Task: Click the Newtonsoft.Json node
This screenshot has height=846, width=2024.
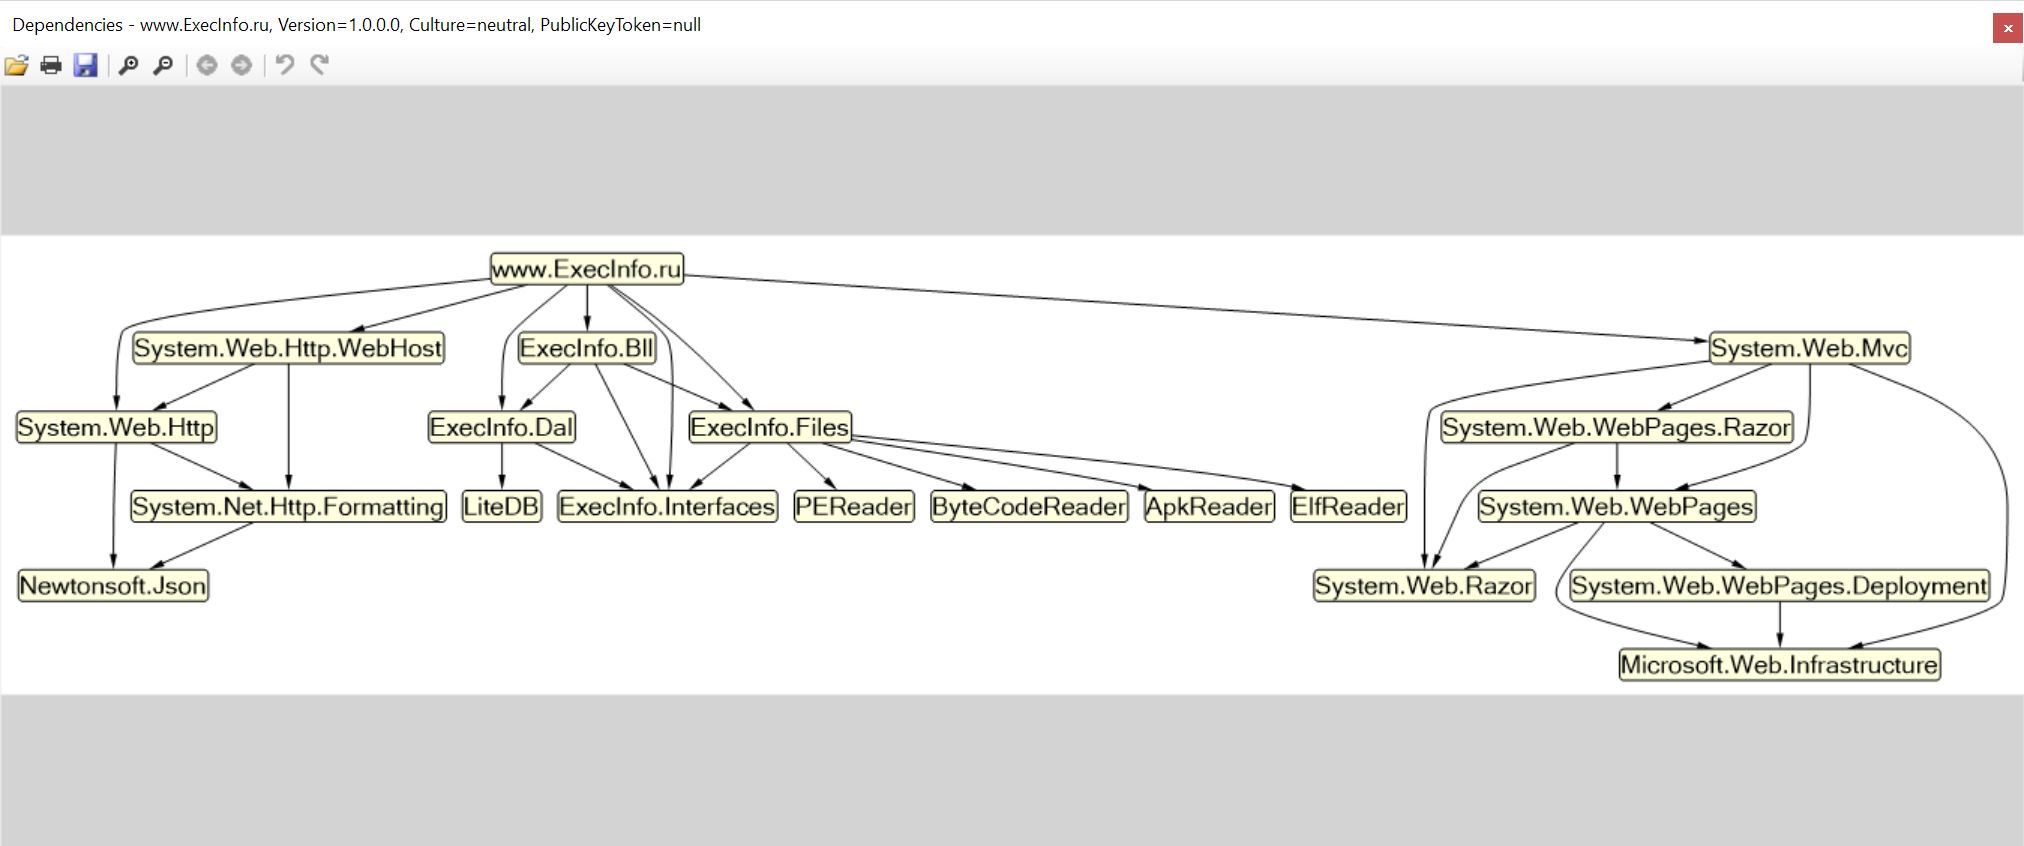Action: tap(113, 585)
